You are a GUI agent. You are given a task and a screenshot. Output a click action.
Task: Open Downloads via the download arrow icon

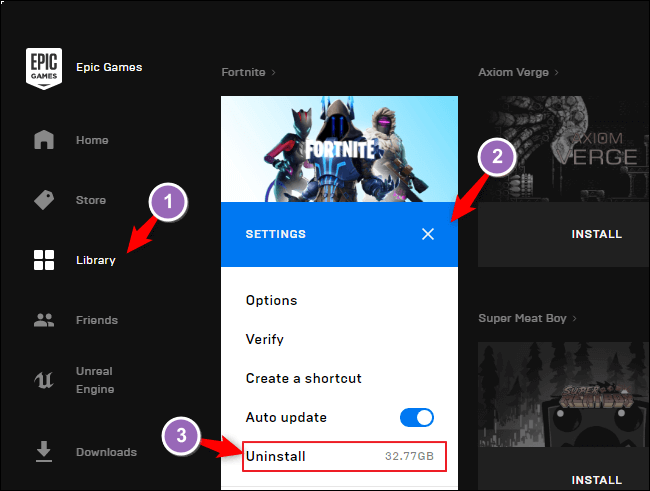pyautogui.click(x=44, y=452)
